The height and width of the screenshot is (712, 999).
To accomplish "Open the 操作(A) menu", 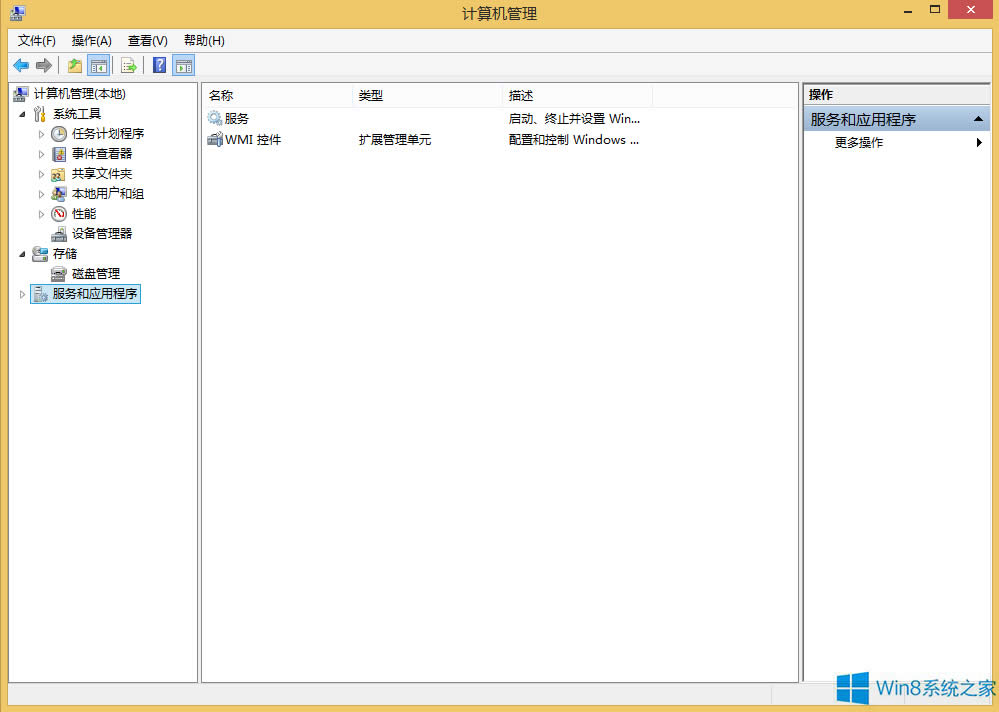I will 91,41.
